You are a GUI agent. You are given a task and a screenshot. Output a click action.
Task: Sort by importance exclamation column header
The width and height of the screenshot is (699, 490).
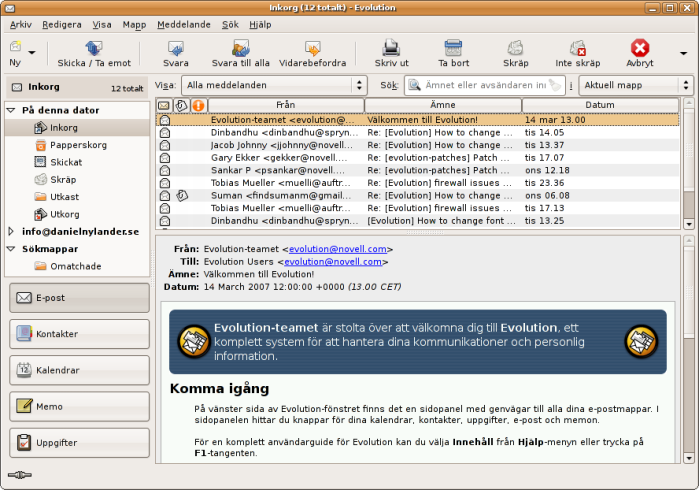tap(198, 105)
